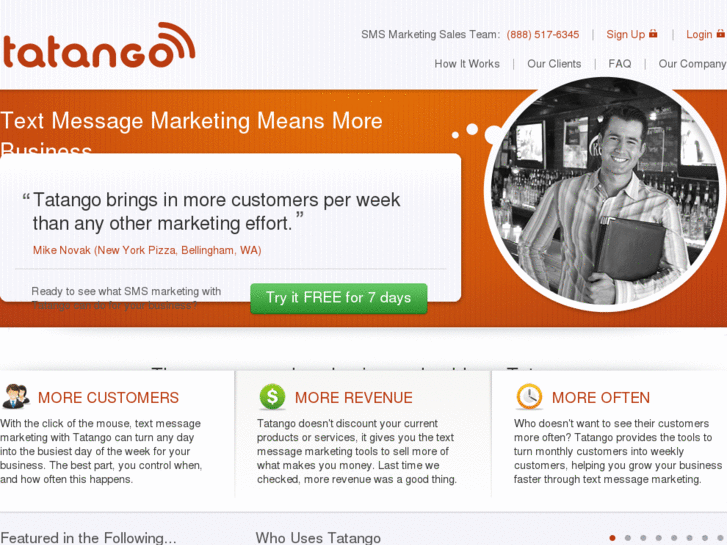Select the fourth carousel dot
The height and width of the screenshot is (545, 727).
click(658, 538)
